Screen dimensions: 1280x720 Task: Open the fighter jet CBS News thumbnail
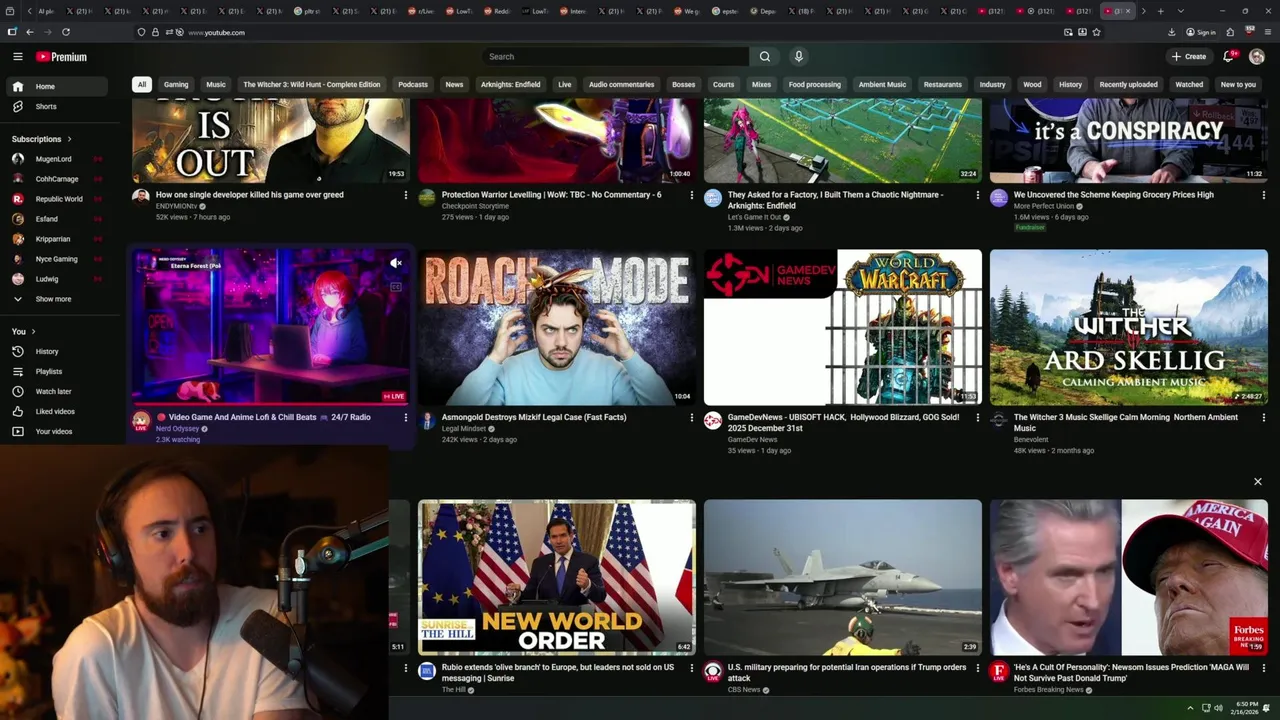coord(843,577)
